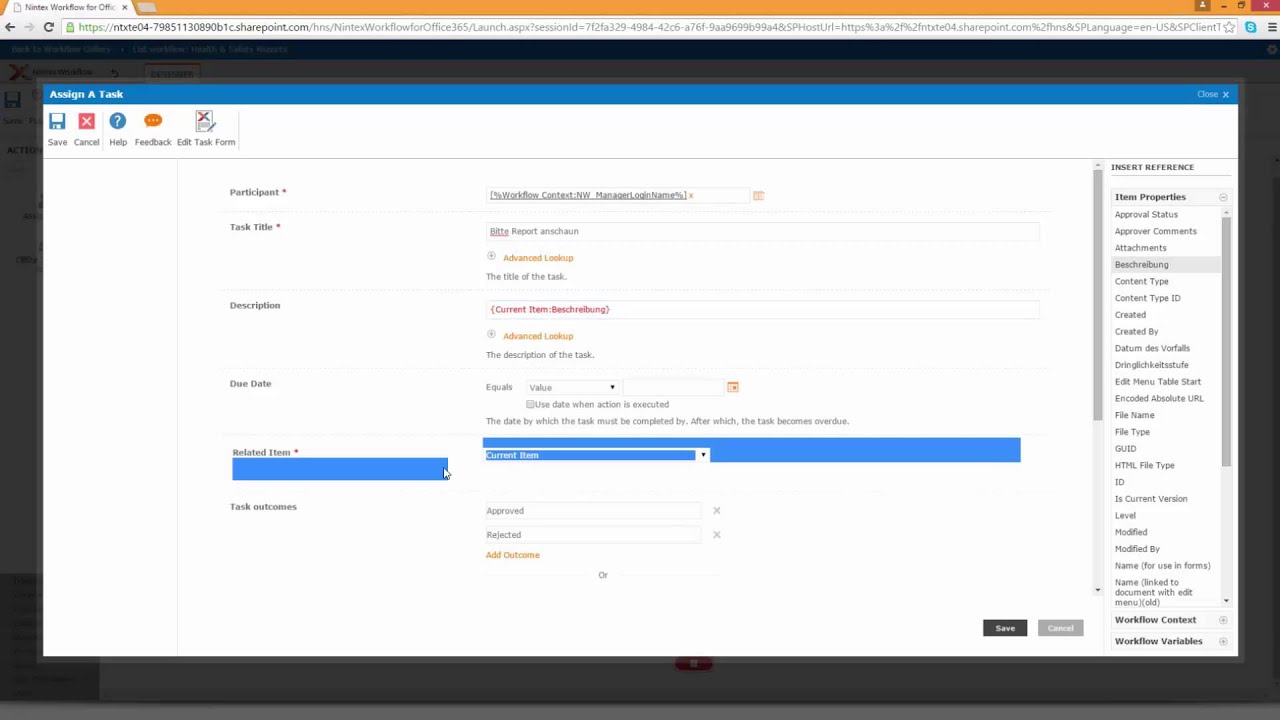Expand the Workflow Context section

coord(1223,620)
